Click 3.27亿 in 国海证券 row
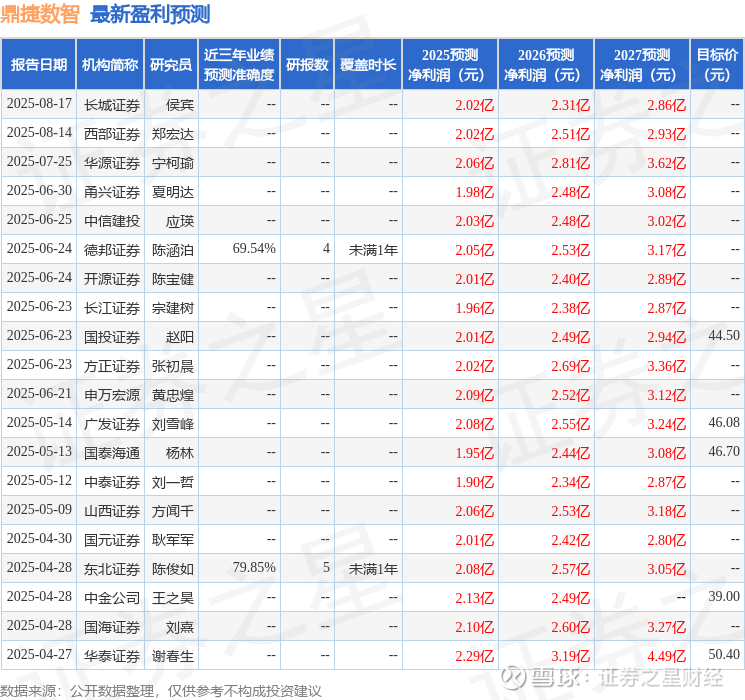 (666, 627)
